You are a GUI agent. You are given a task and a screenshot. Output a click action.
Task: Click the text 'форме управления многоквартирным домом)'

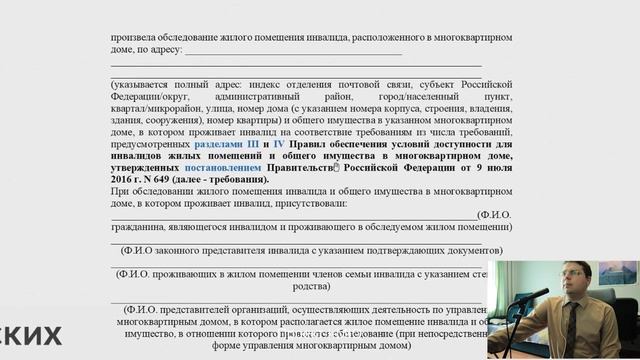coord(311,346)
